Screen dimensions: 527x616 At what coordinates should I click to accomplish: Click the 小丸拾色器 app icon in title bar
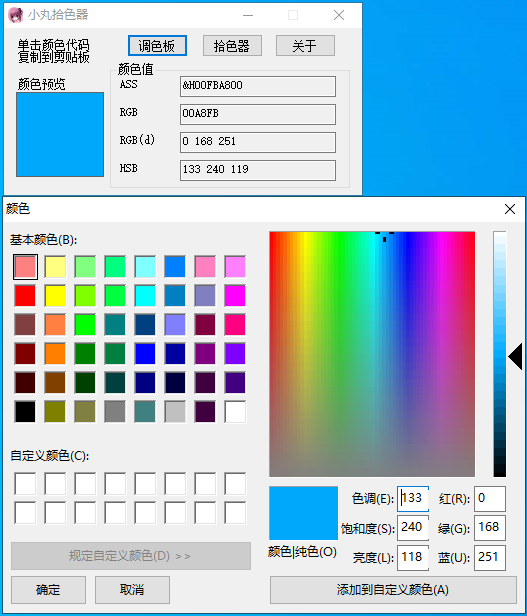pyautogui.click(x=15, y=15)
